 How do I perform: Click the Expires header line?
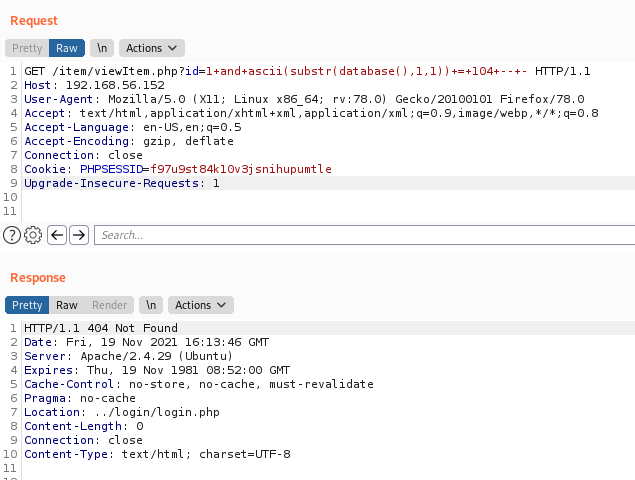pyautogui.click(x=157, y=370)
